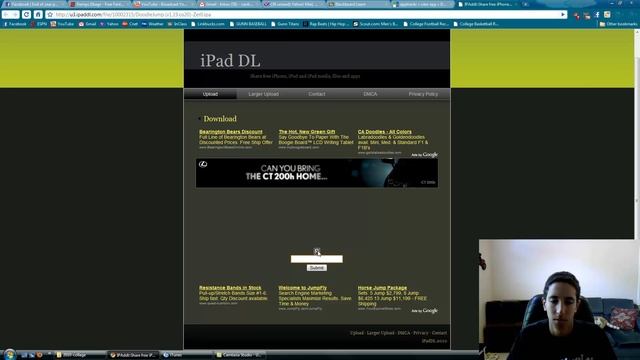Bookmark this page with the star icon
Image resolution: width=640 pixels, height=360 pixels.
click(x=50, y=15)
